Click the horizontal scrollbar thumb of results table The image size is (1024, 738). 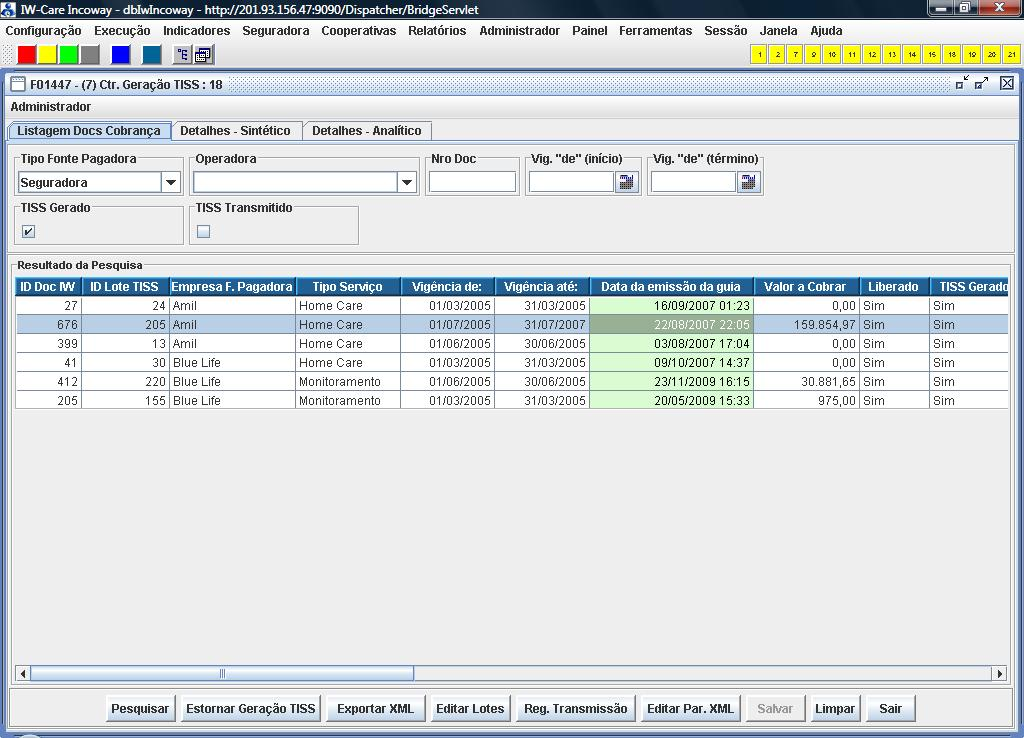(x=222, y=673)
